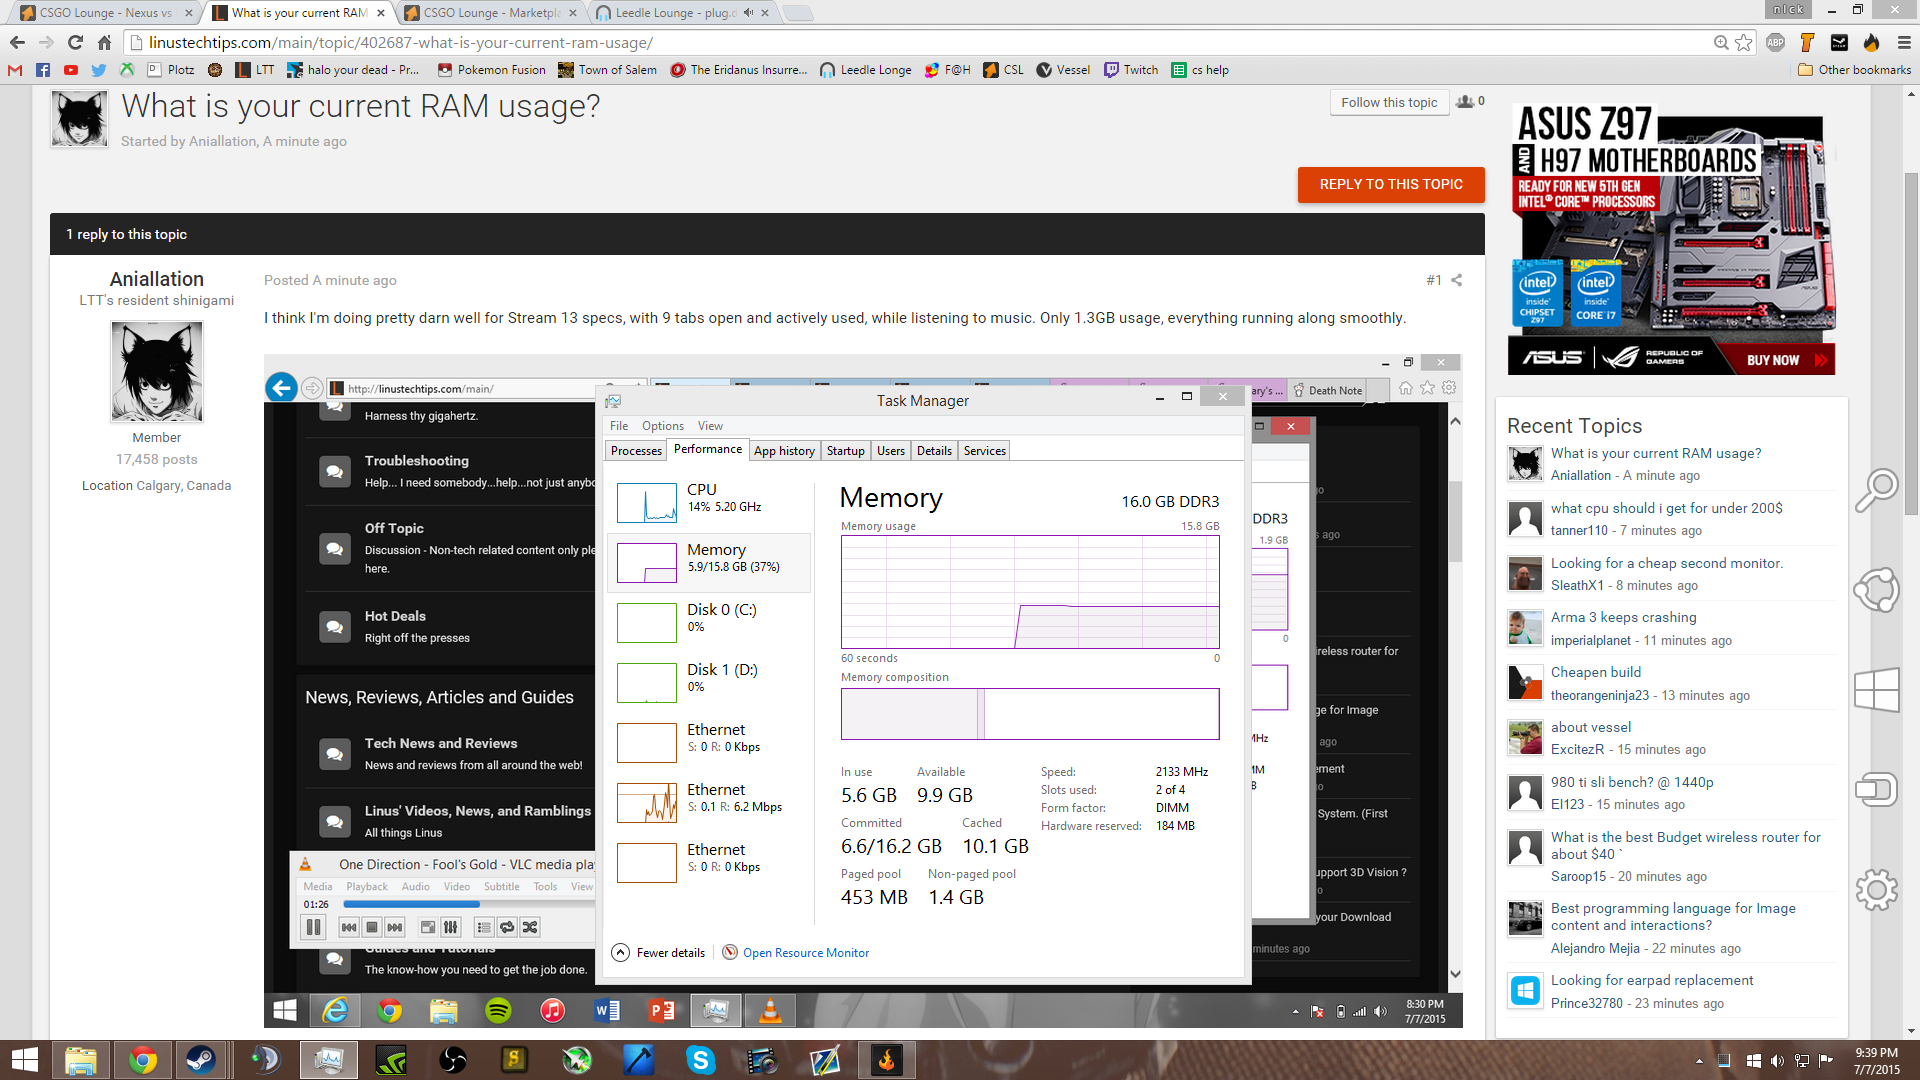The height and width of the screenshot is (1080, 1920).
Task: Open the Adblock Plus extension icon
Action: [1776, 42]
